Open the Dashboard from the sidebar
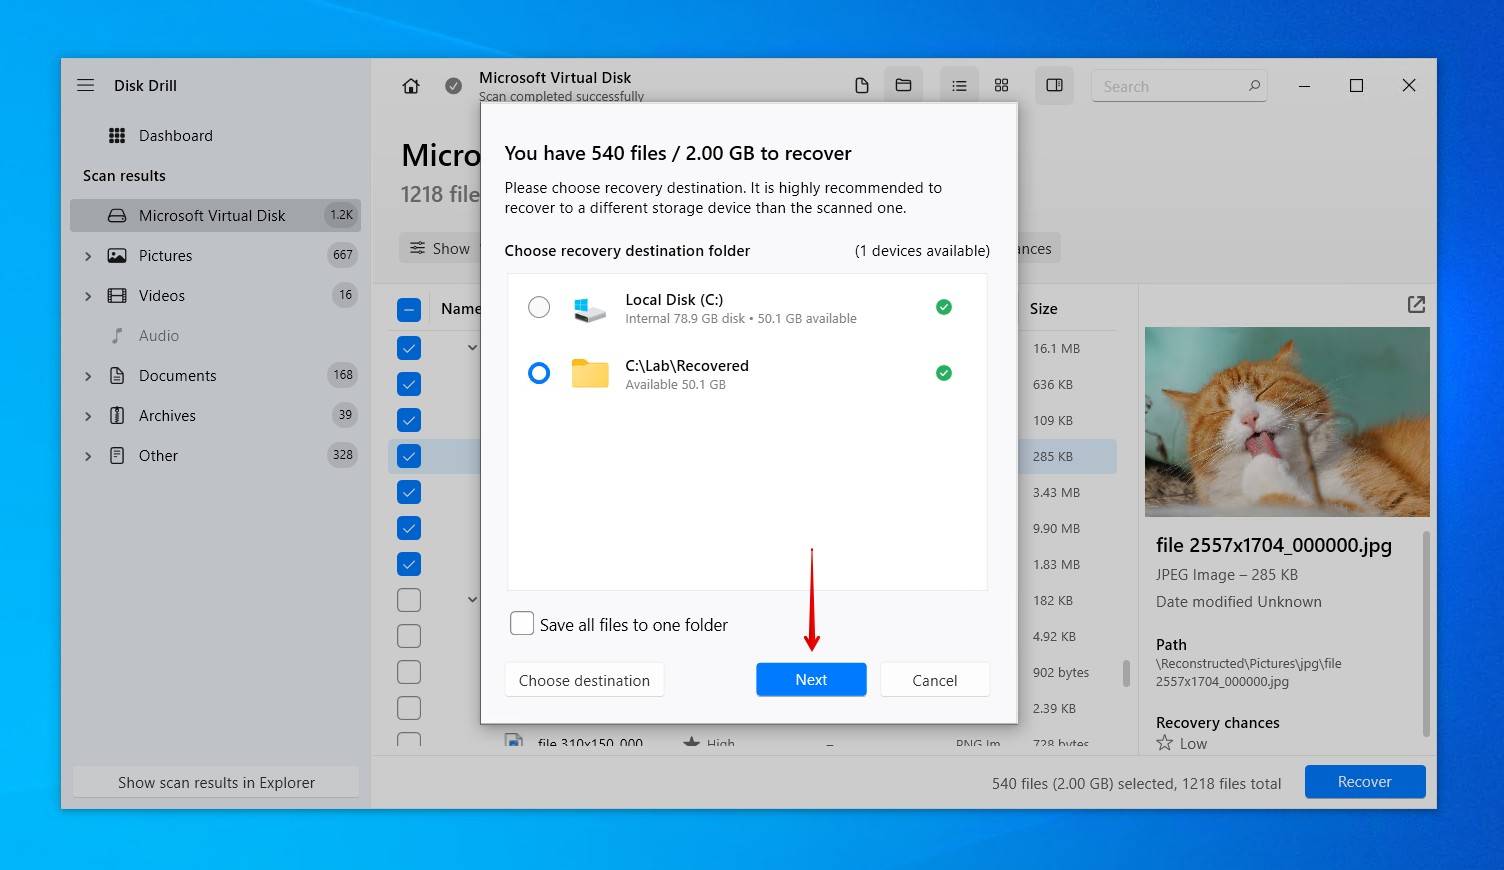Image resolution: width=1504 pixels, height=870 pixels. [175, 136]
